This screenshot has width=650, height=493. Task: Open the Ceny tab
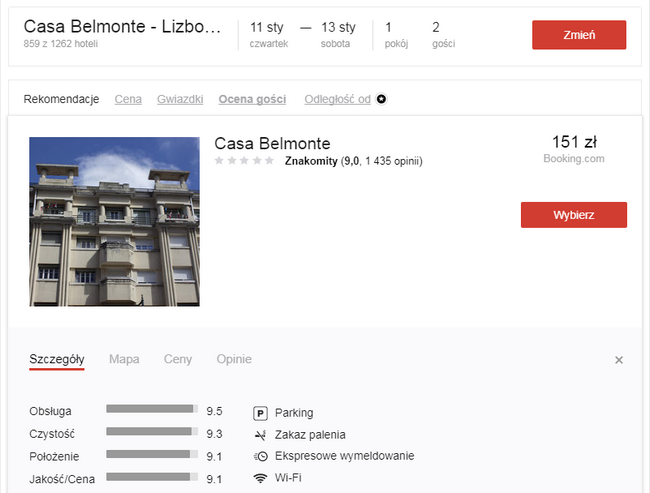pos(178,359)
